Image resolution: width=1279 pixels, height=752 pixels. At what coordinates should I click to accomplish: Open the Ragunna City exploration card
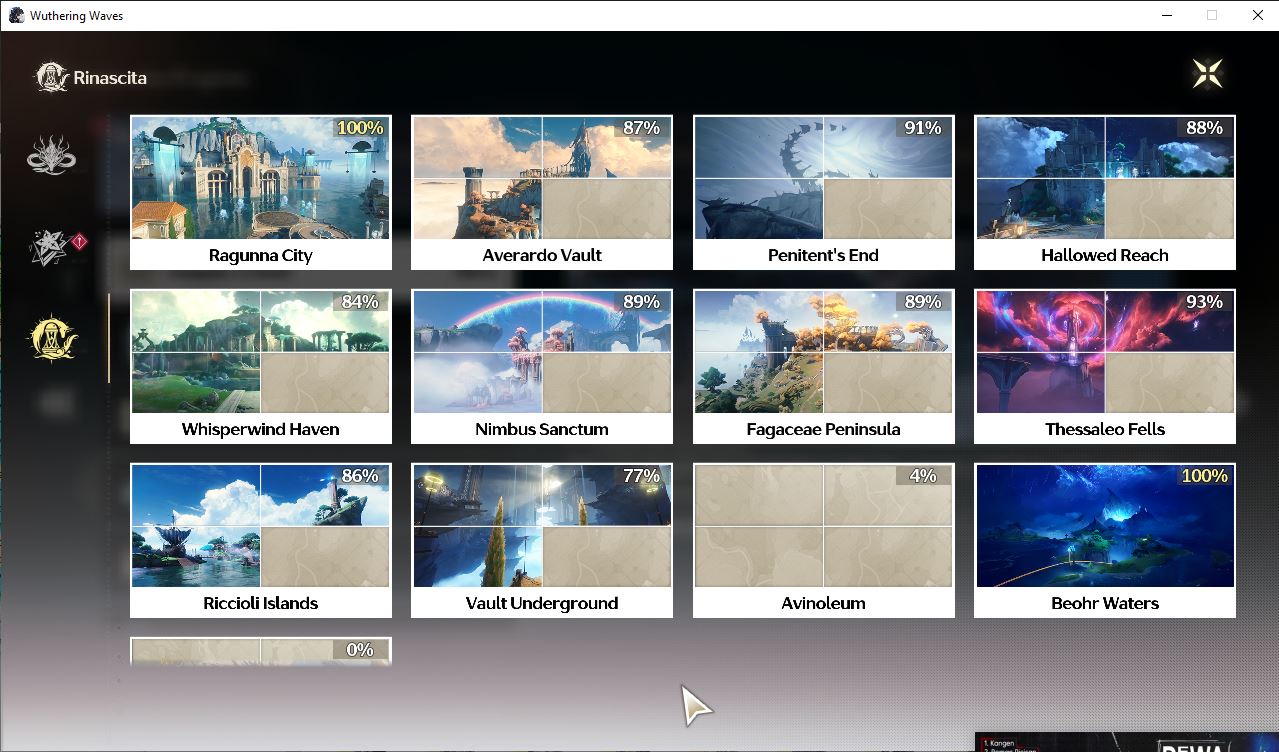coord(261,193)
